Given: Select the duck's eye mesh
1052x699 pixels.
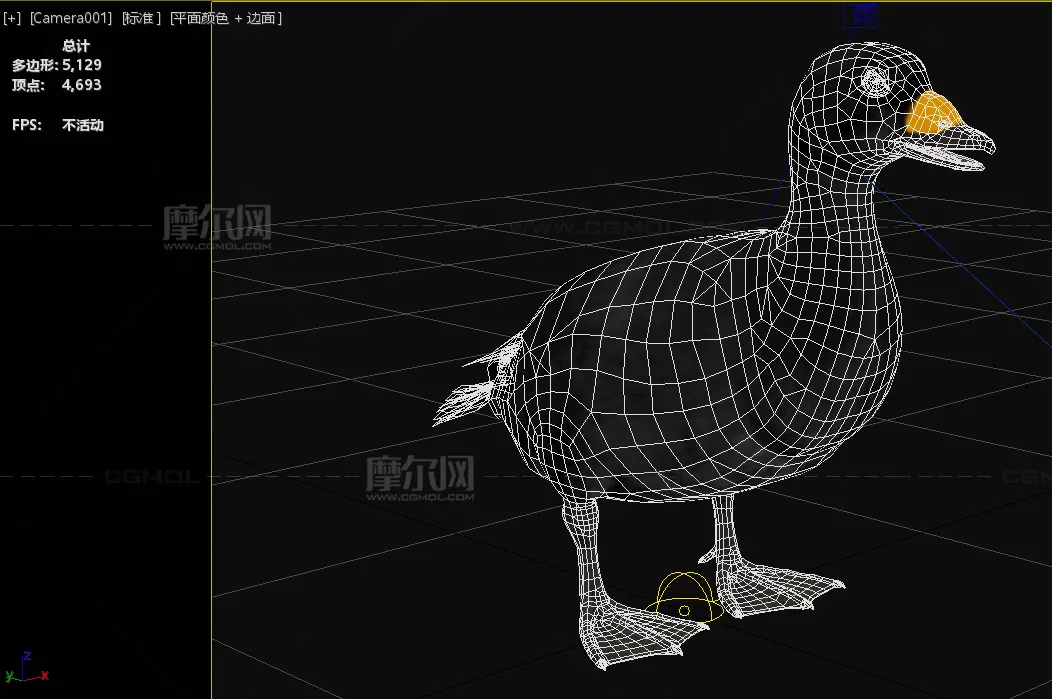Looking at the screenshot, I should pos(873,78).
